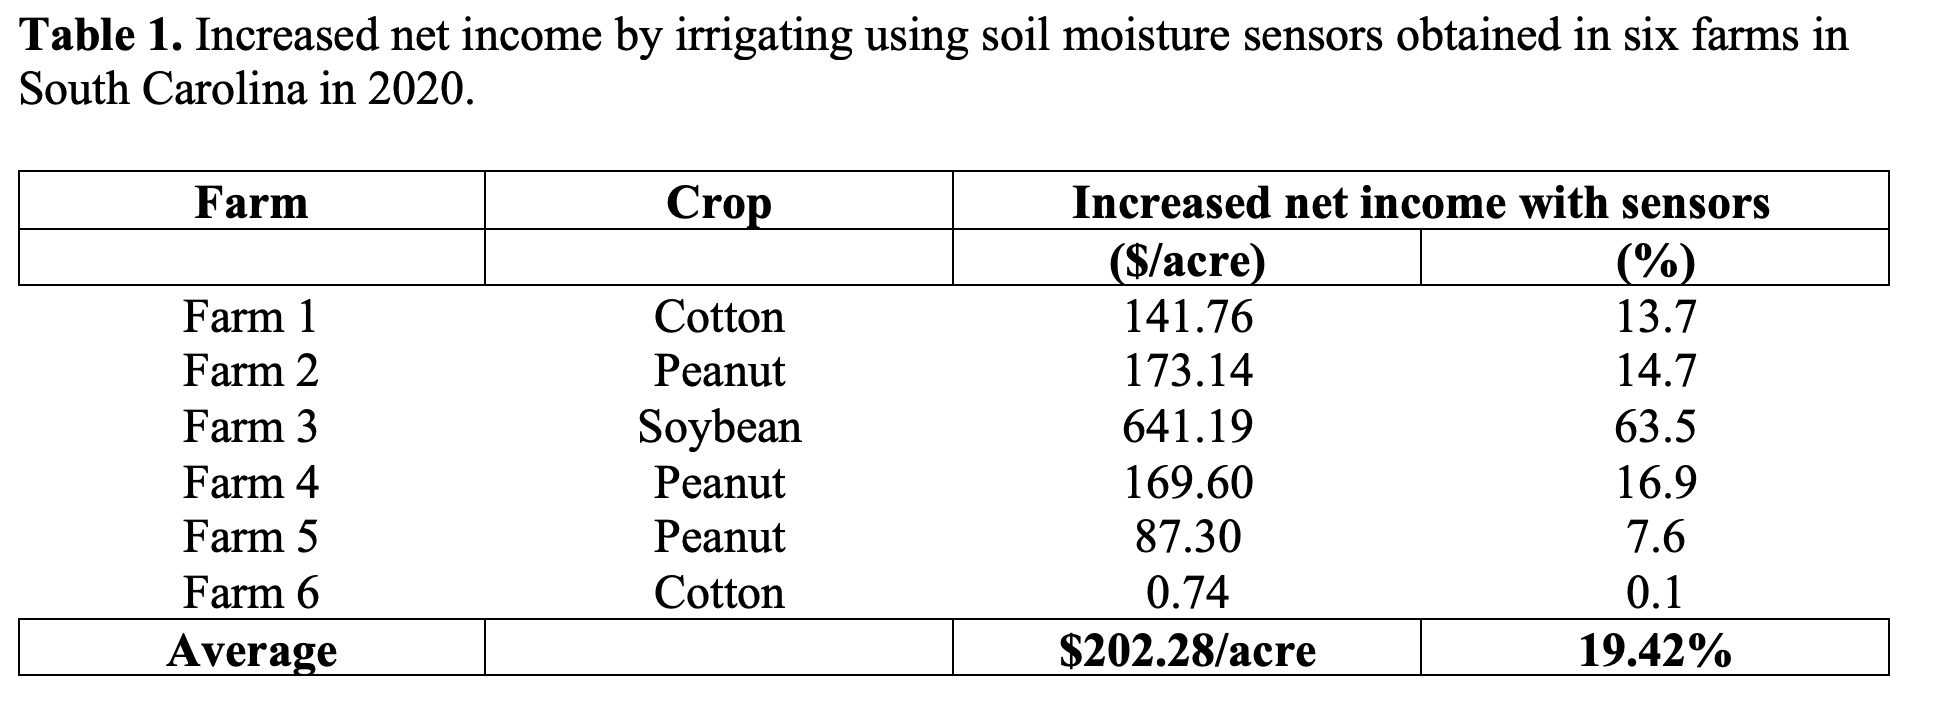
Task: Select the Farm 4 row label
Action: pyautogui.click(x=250, y=483)
